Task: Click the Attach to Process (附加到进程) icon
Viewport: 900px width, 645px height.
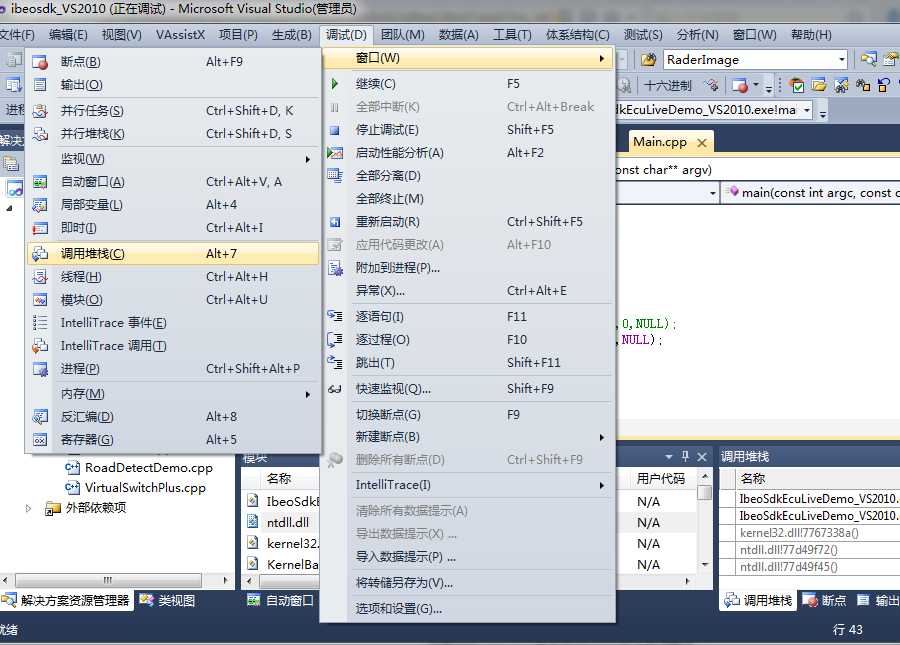Action: tap(335, 268)
